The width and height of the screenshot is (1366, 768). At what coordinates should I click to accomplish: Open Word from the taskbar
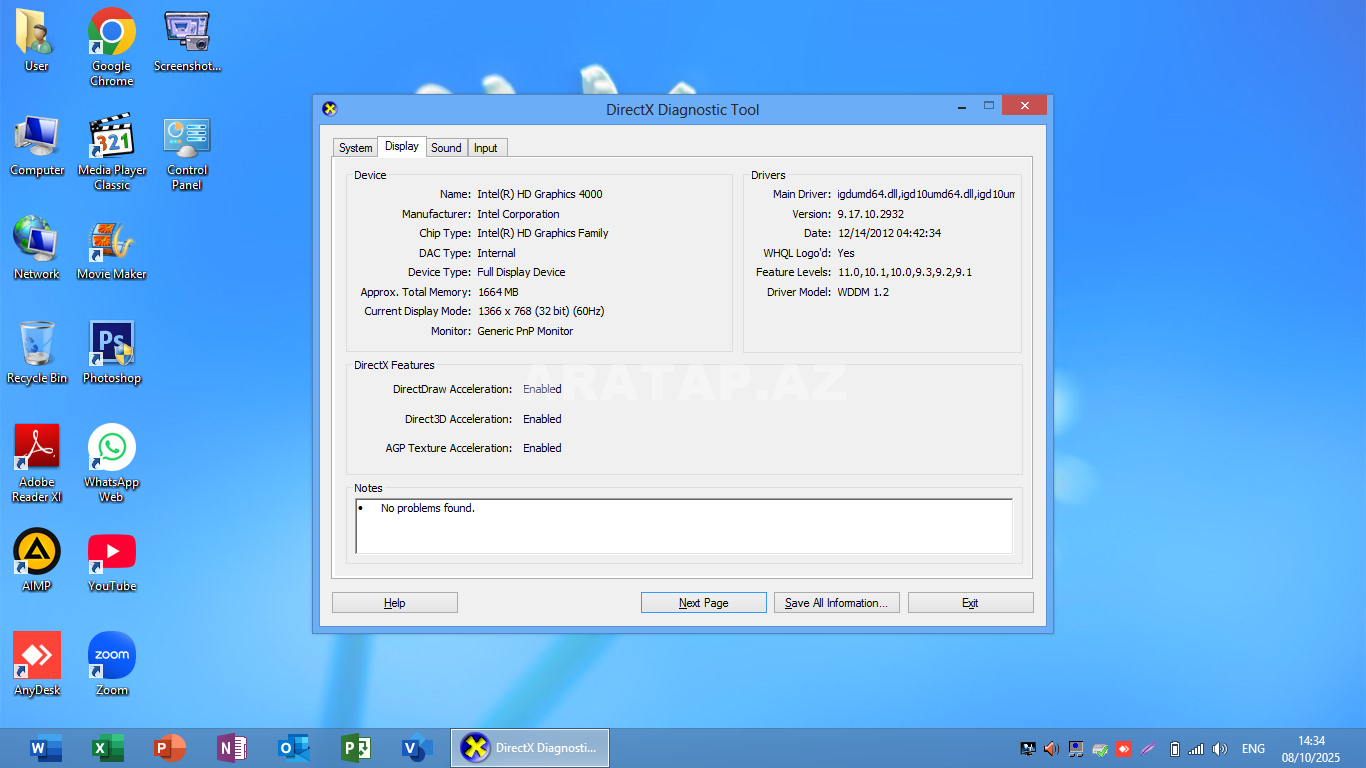pyautogui.click(x=45, y=748)
